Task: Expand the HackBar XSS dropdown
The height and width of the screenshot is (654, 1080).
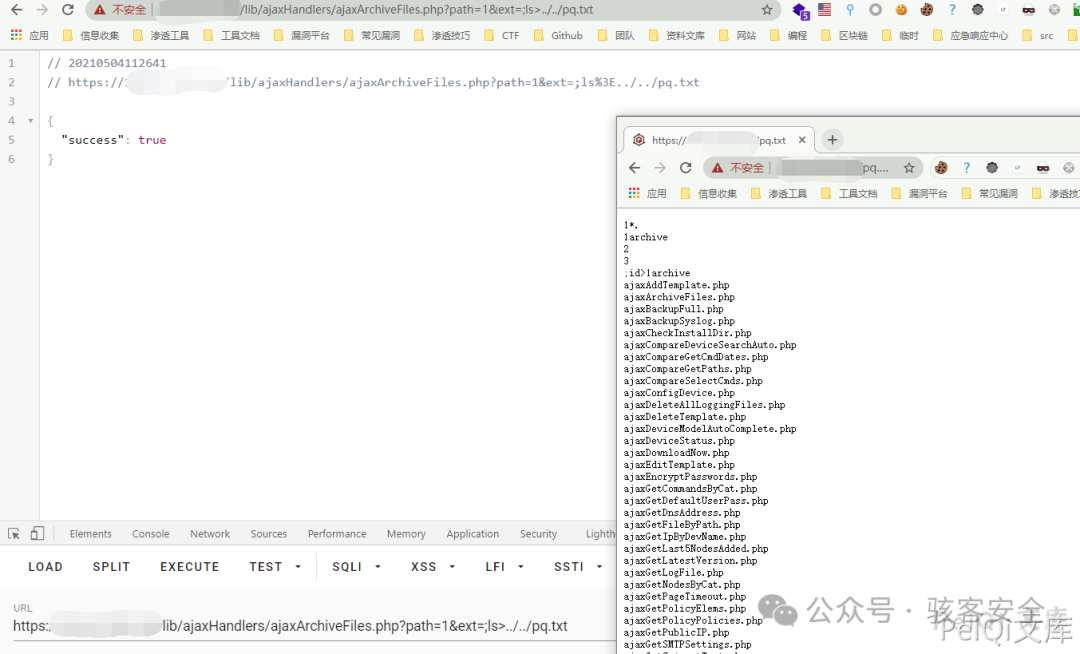Action: (x=433, y=567)
